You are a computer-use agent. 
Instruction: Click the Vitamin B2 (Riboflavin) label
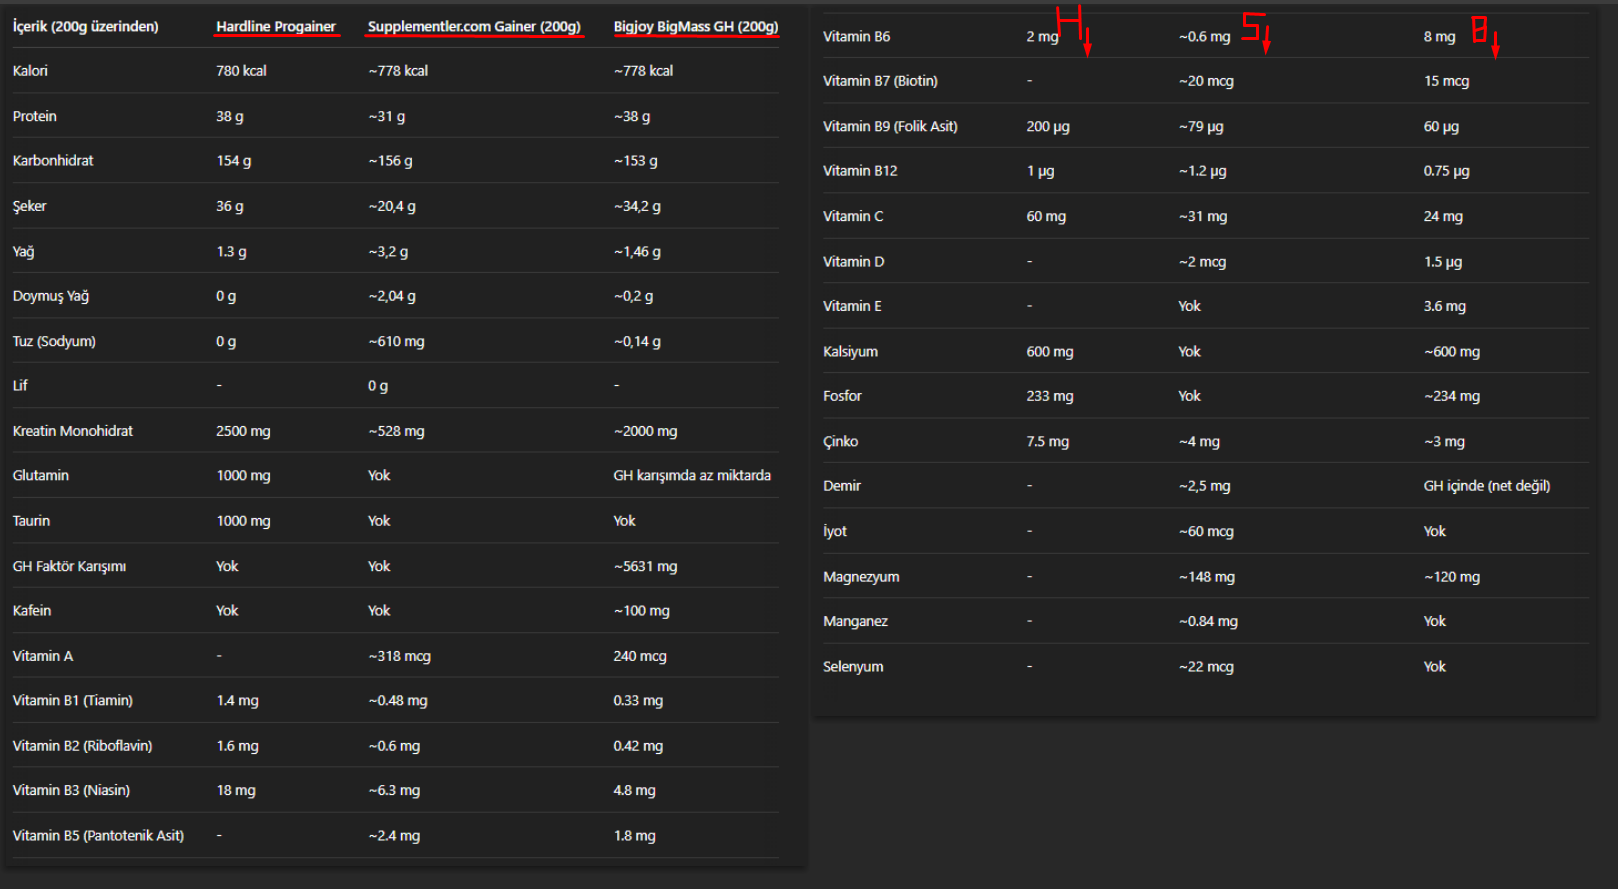pyautogui.click(x=83, y=746)
